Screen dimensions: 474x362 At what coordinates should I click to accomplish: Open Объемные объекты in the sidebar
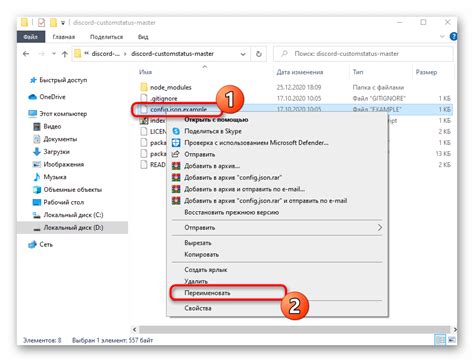coord(73,190)
